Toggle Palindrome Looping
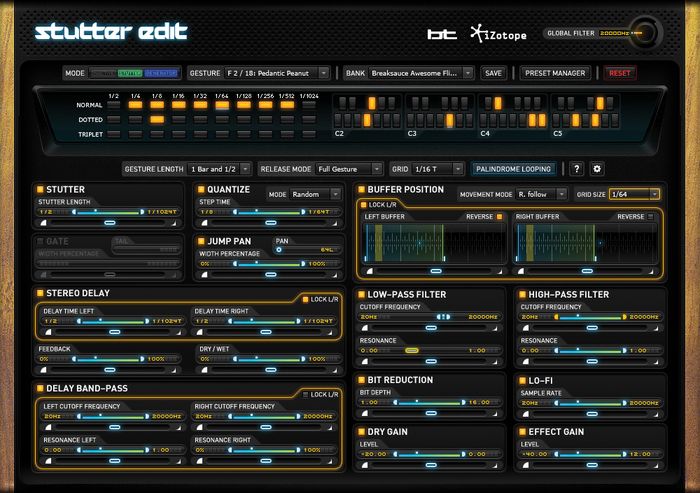The height and width of the screenshot is (493, 700). point(513,169)
